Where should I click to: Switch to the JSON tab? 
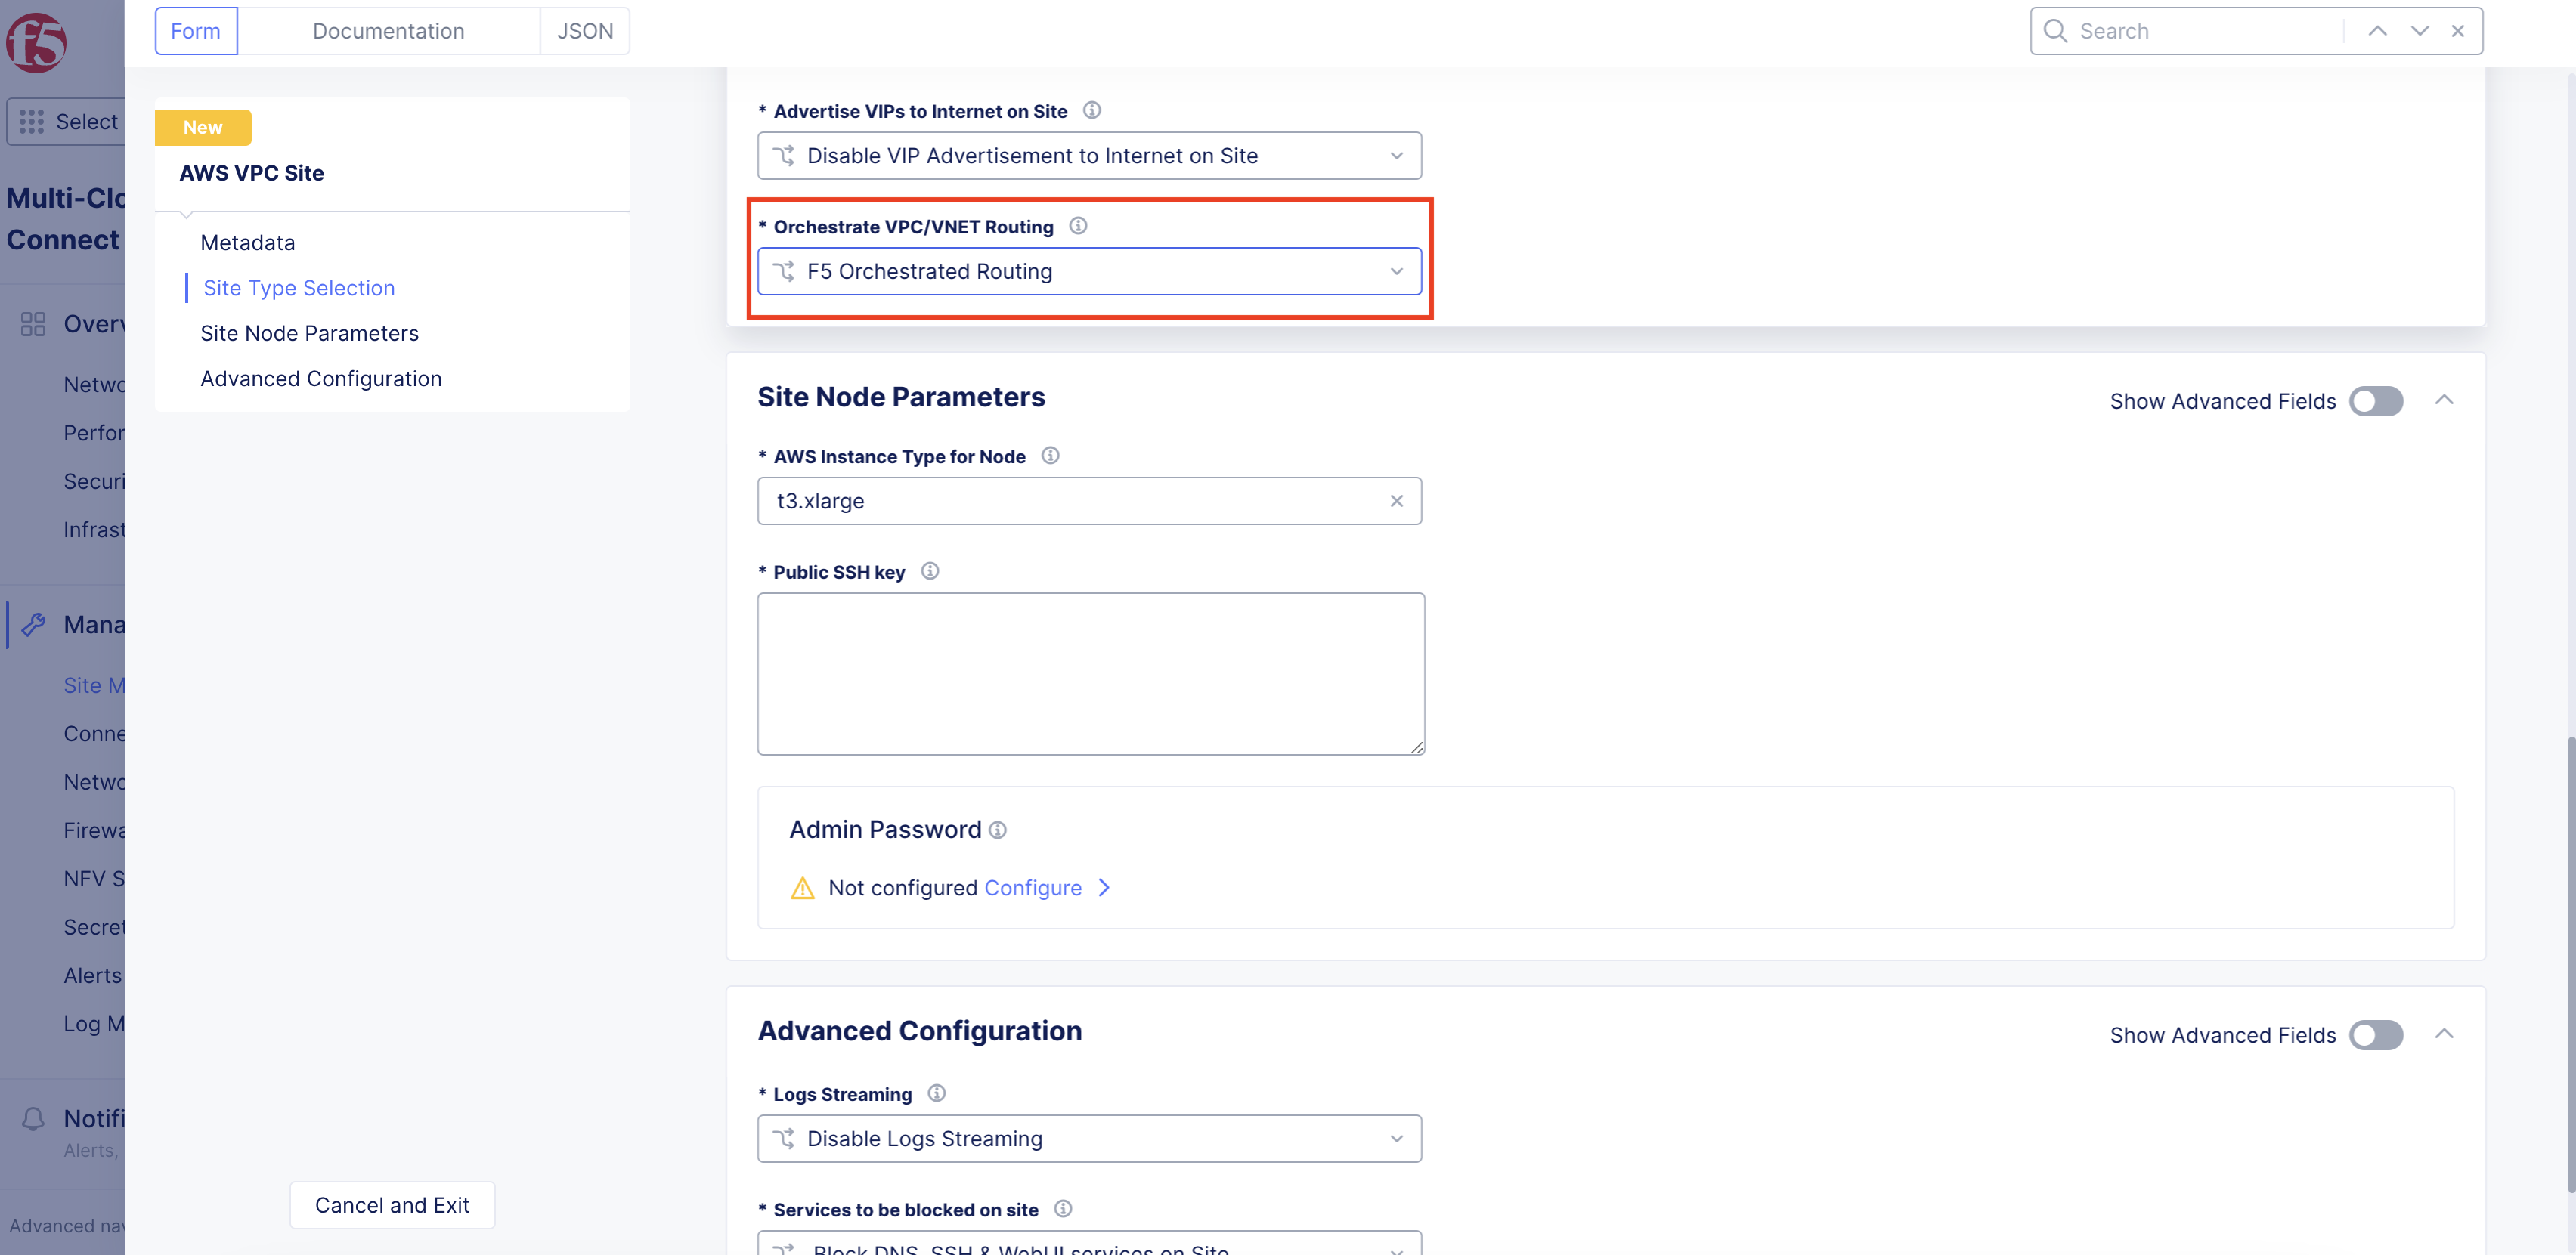[584, 31]
